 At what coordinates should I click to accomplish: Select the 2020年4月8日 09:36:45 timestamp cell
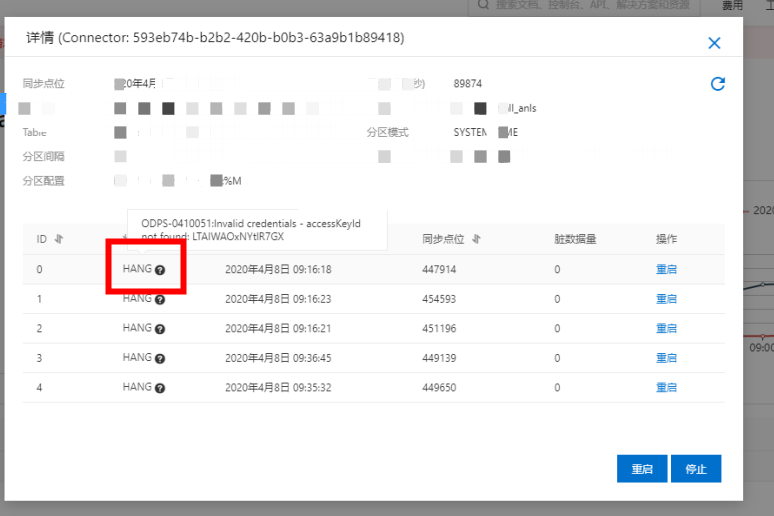[x=278, y=358]
